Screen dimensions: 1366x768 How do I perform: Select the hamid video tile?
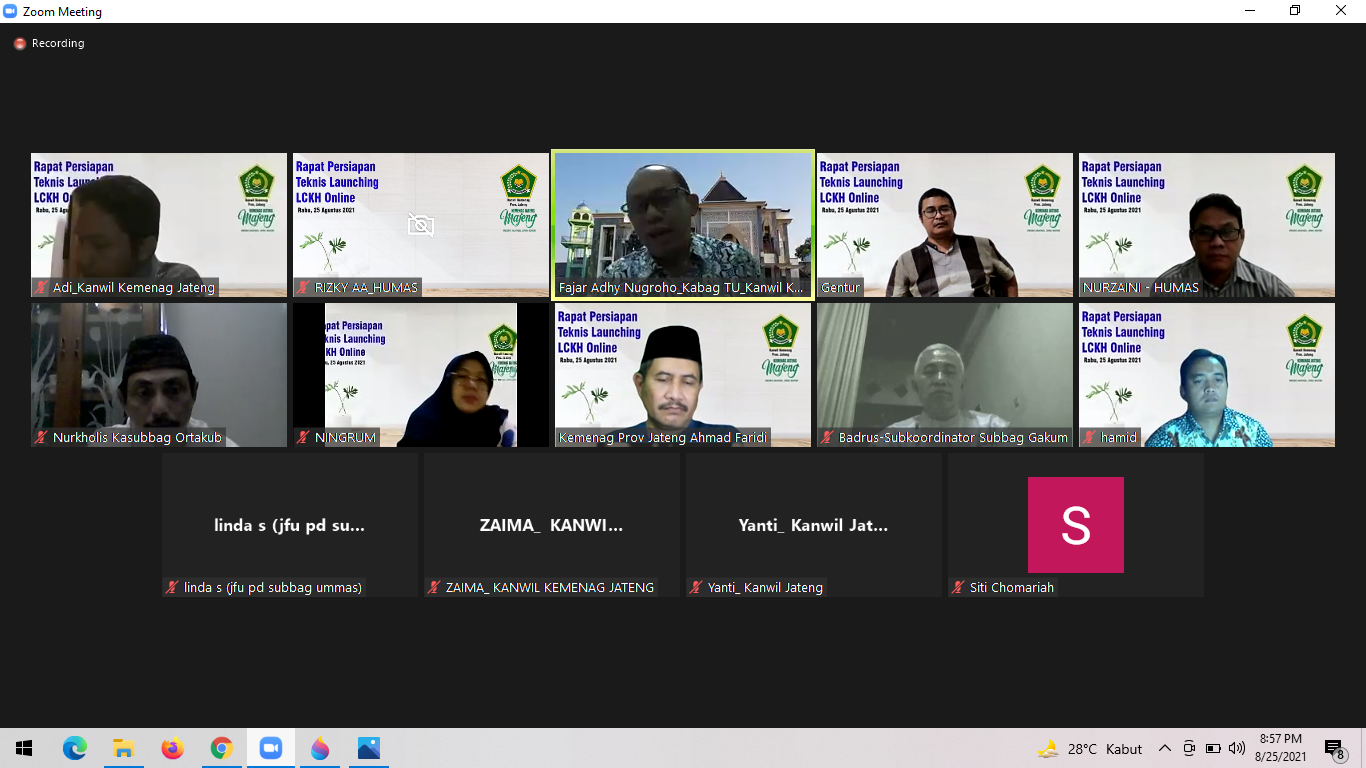[1207, 375]
